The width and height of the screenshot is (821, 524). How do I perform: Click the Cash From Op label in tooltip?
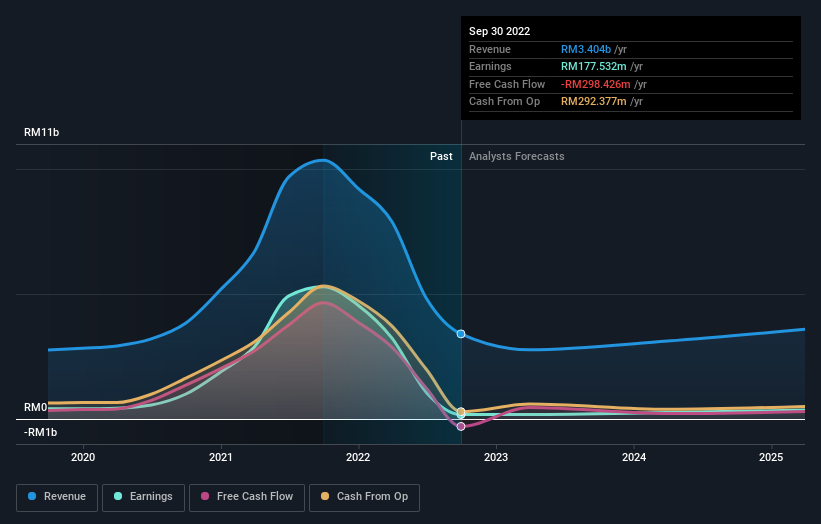(x=504, y=102)
